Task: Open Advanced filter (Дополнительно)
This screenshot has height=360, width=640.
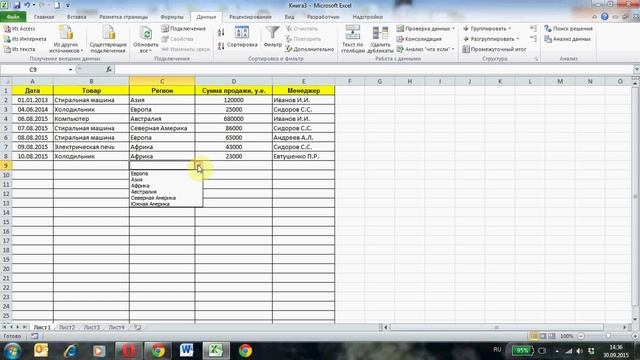Action: (310, 49)
